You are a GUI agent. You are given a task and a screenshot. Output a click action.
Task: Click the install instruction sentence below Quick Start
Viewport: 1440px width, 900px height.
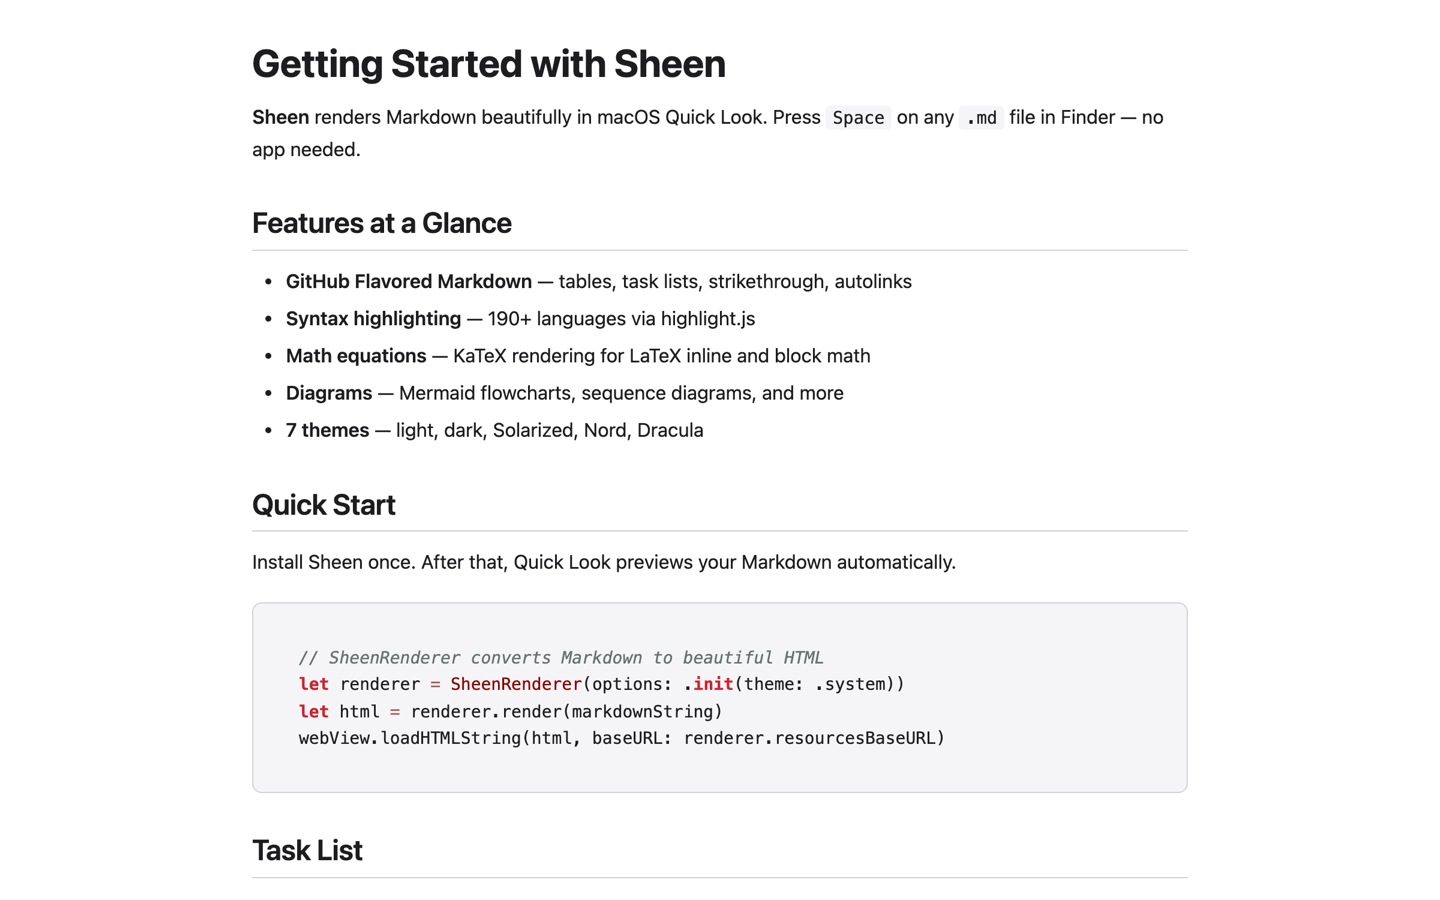(x=604, y=562)
